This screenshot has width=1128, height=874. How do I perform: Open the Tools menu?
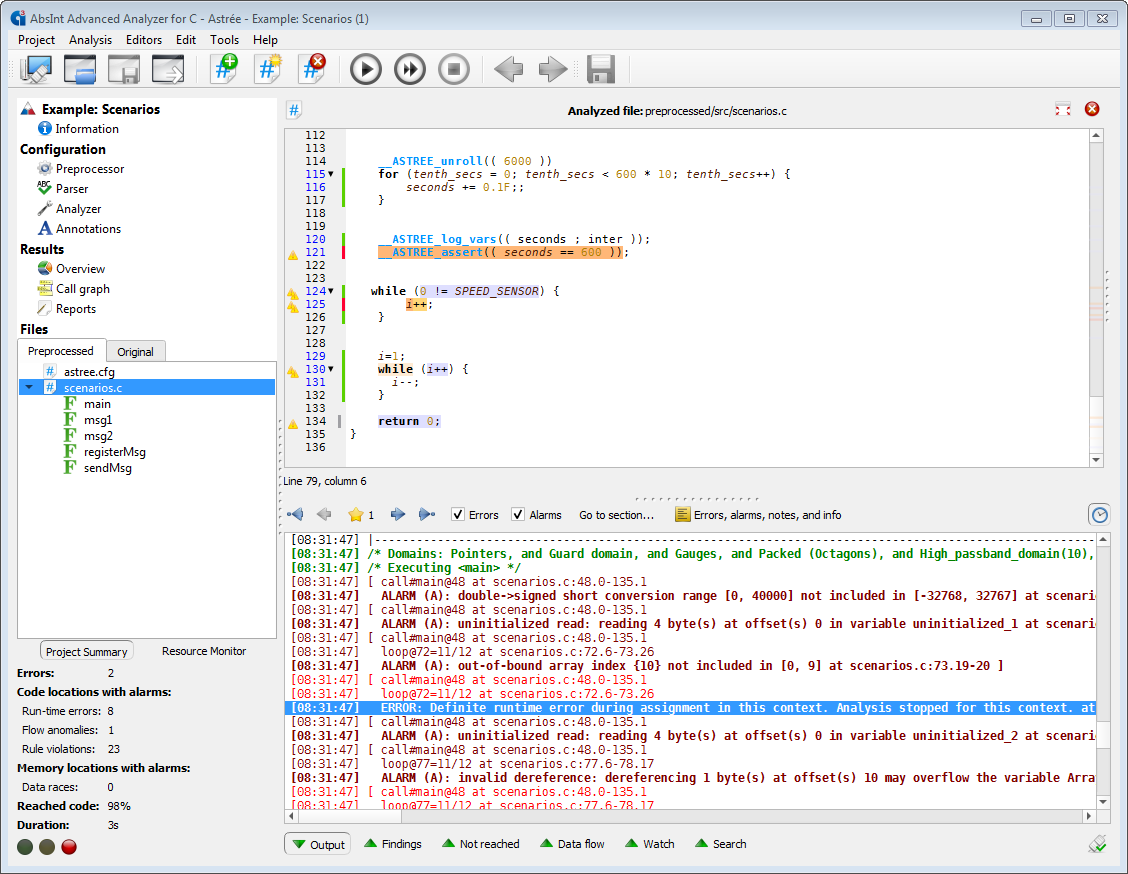[224, 40]
